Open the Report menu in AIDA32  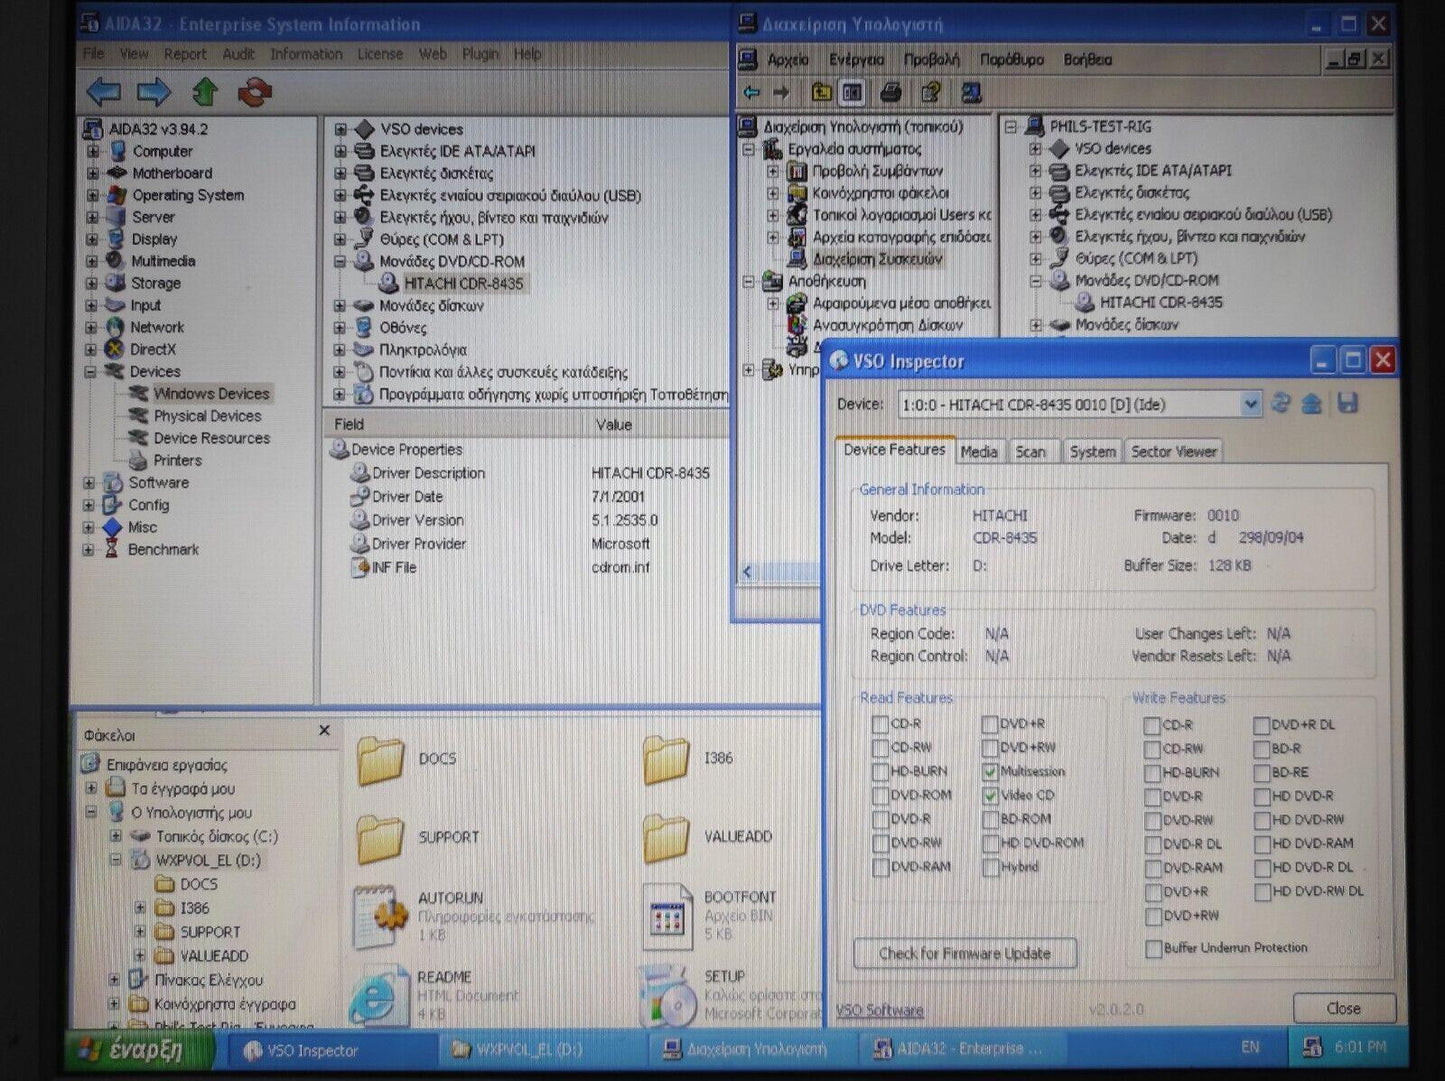click(x=185, y=54)
